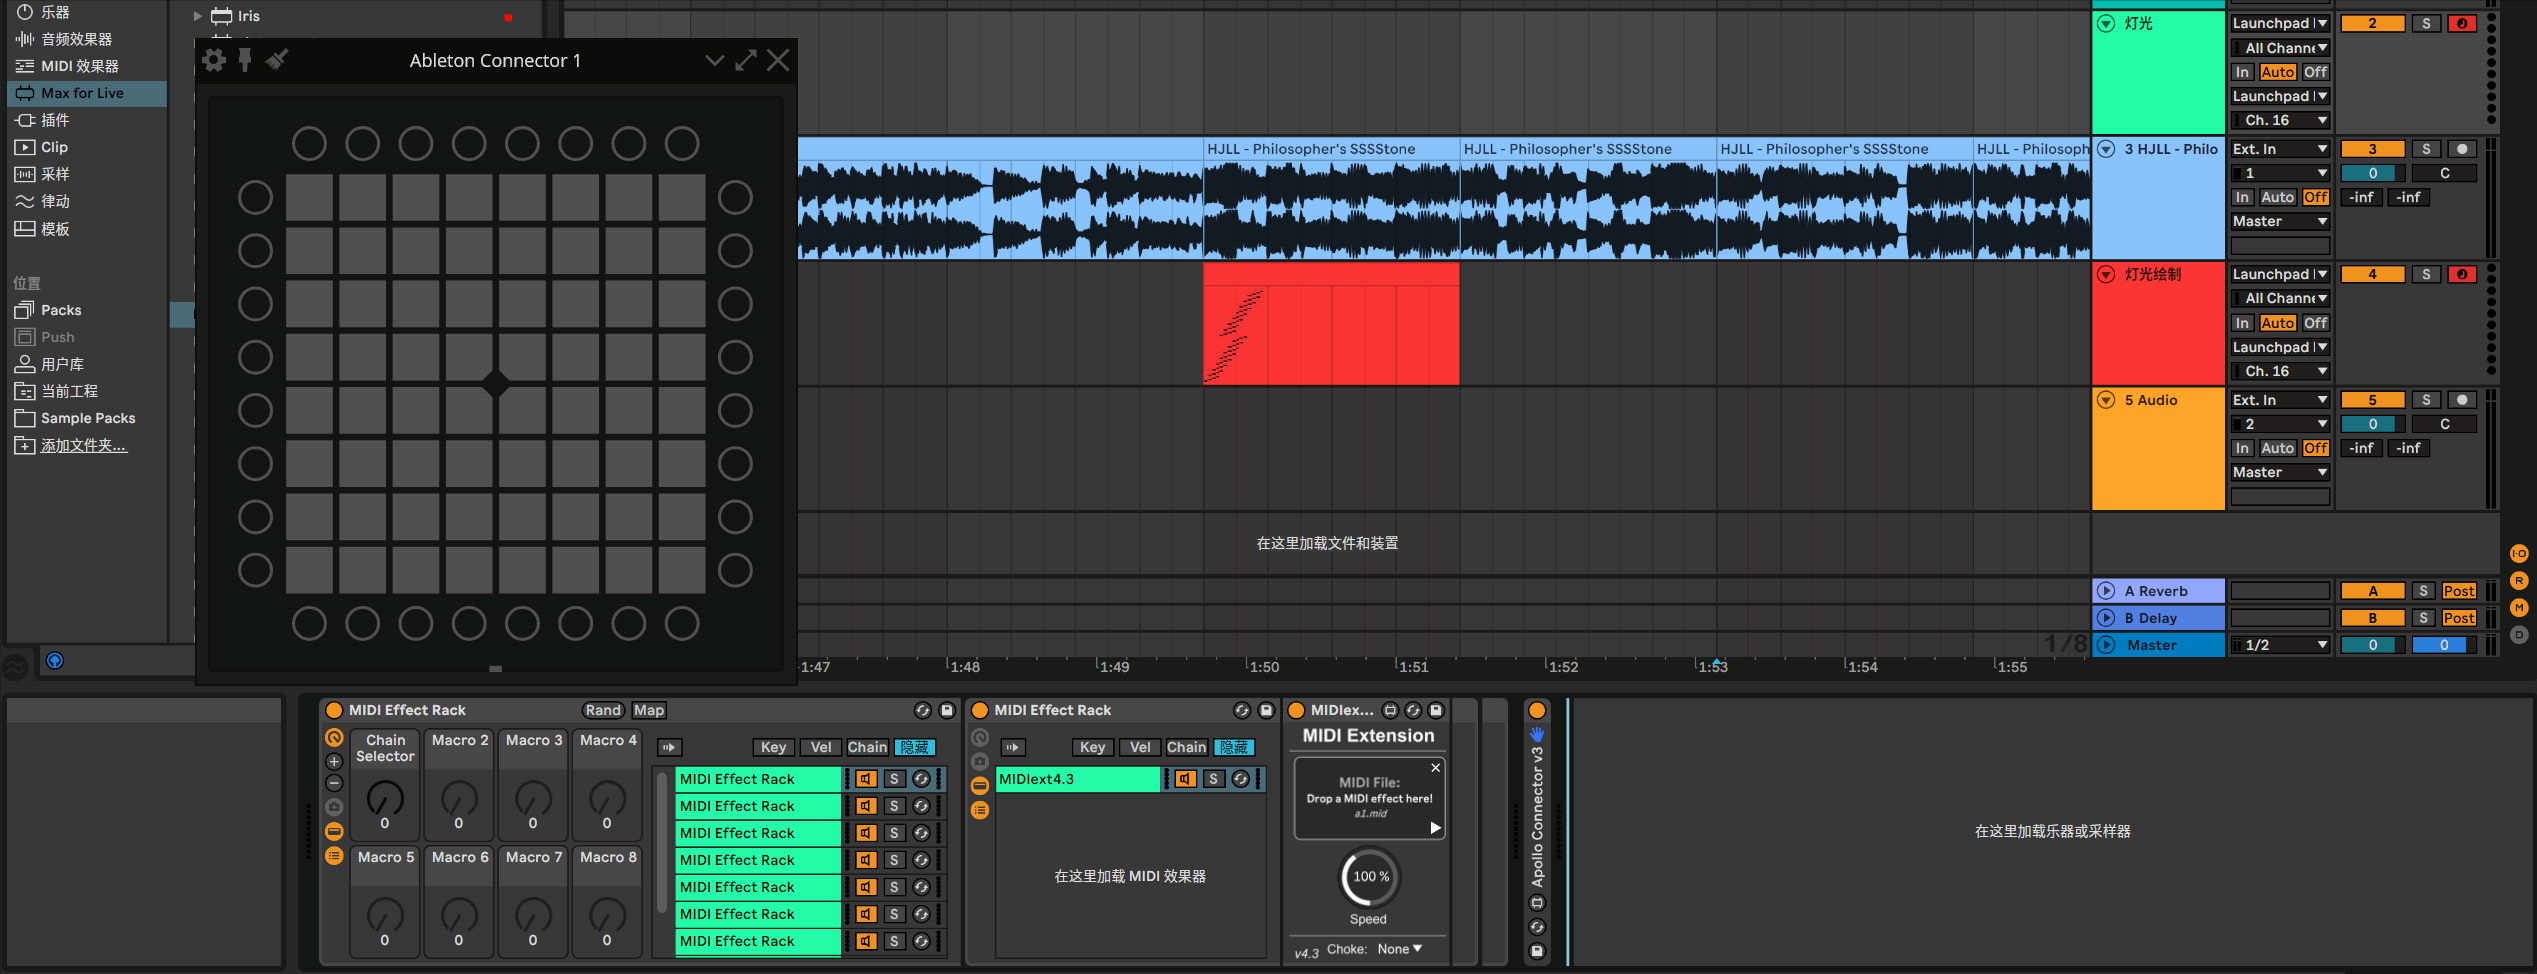Click the Auto Select button in the chain list header
Viewport: 2537px width, 974px height.
pos(669,747)
